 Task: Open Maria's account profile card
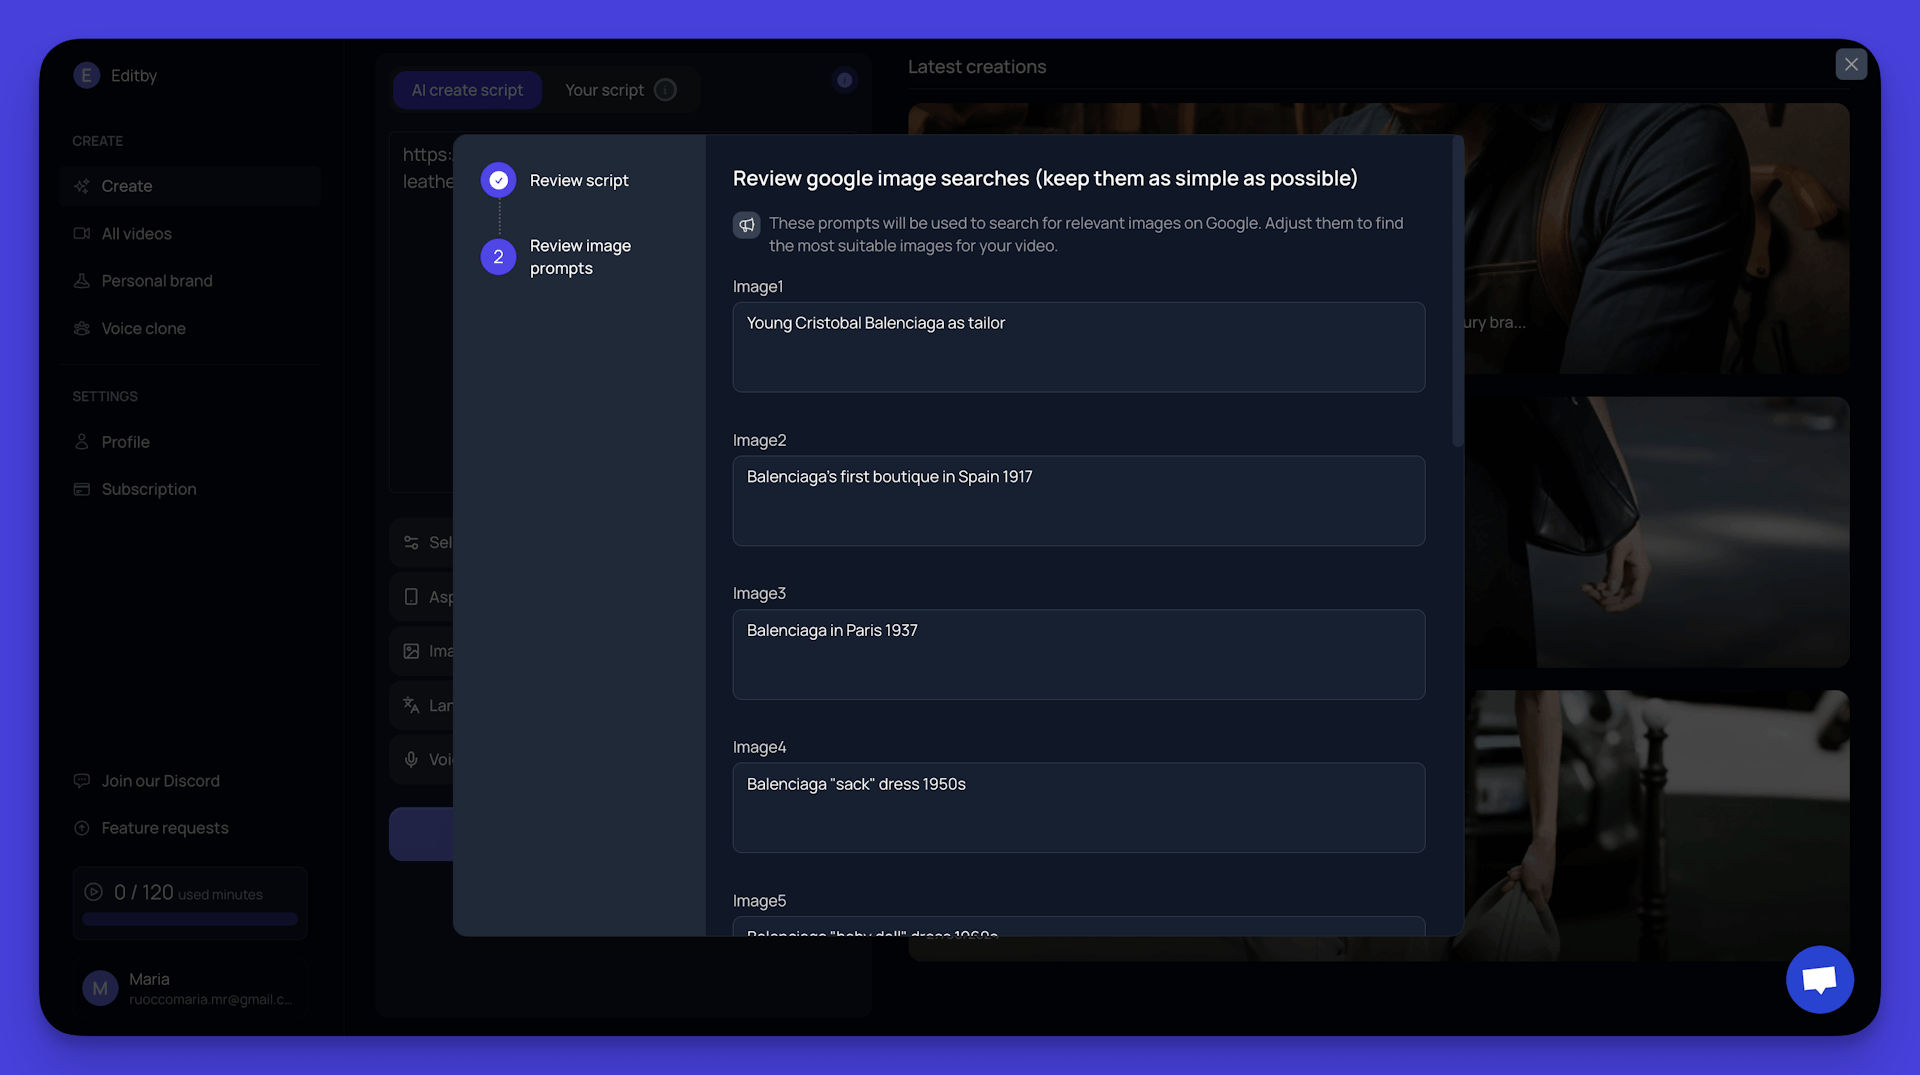pos(190,988)
